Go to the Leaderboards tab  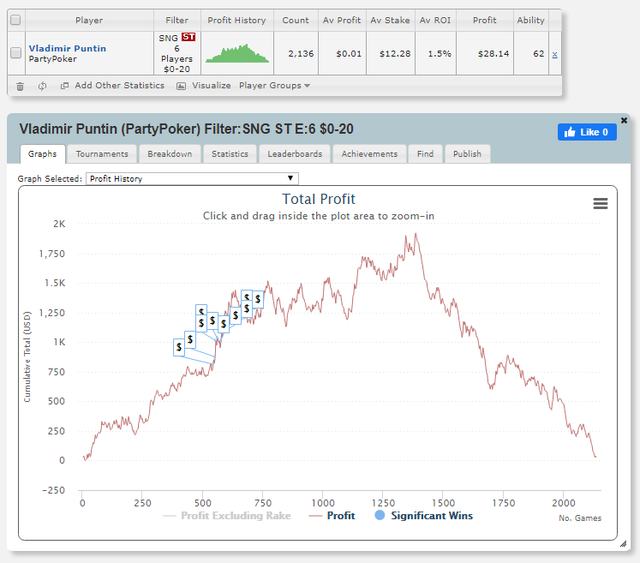tap(295, 154)
